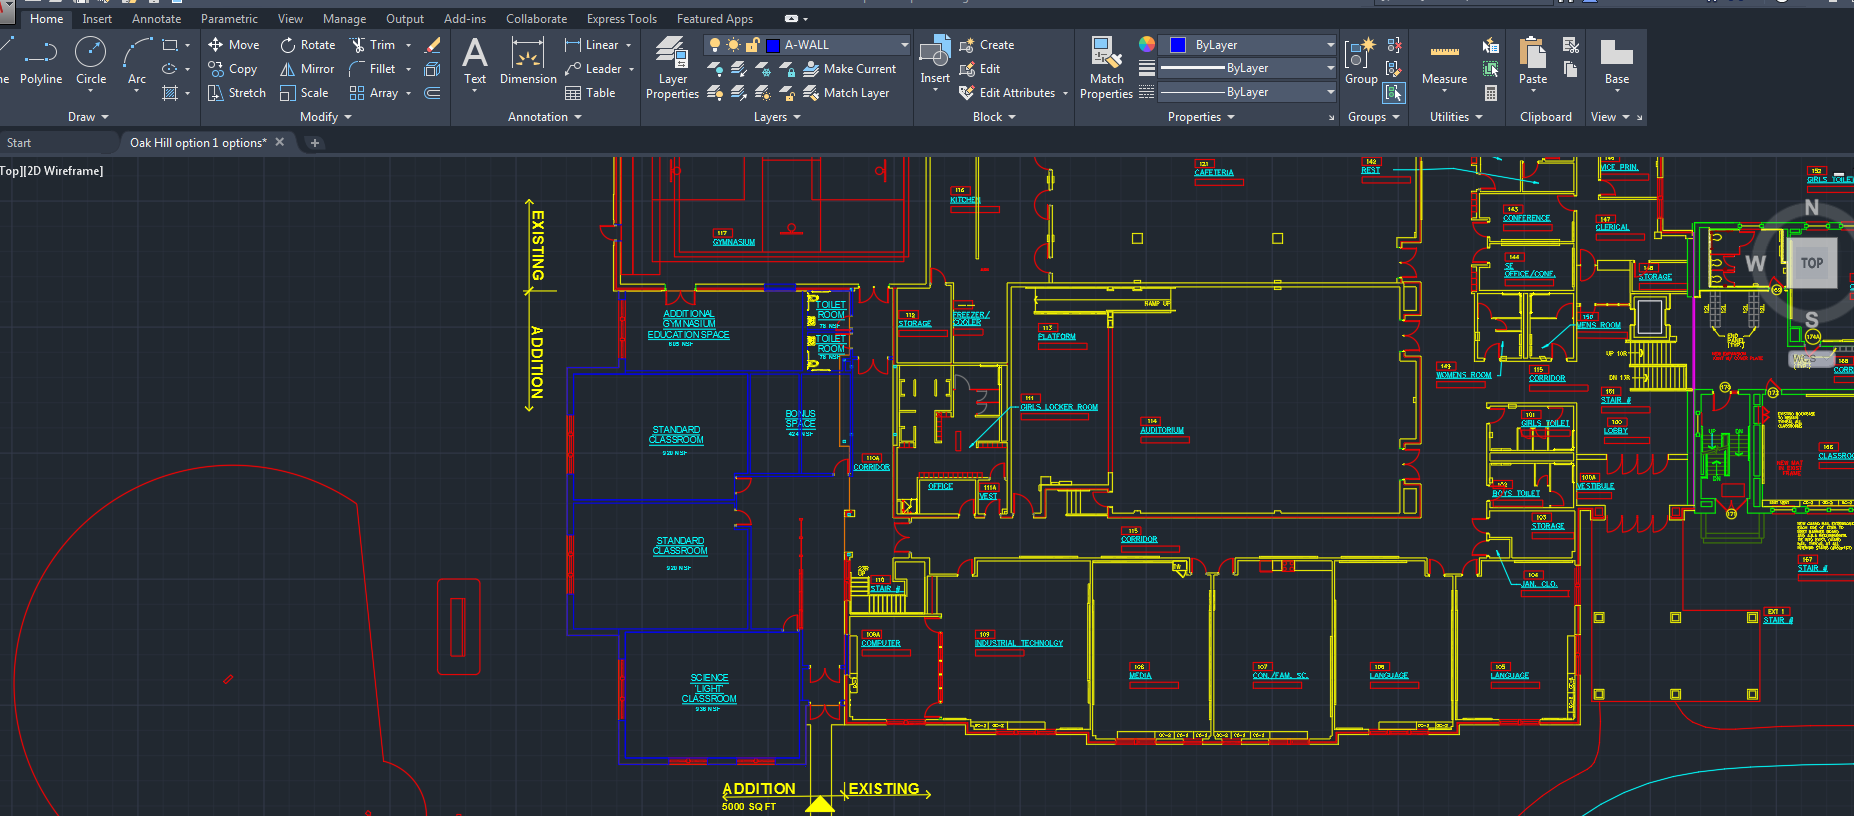Click the TOP face of ViewCube
This screenshot has height=816, width=1854.
tap(1812, 263)
